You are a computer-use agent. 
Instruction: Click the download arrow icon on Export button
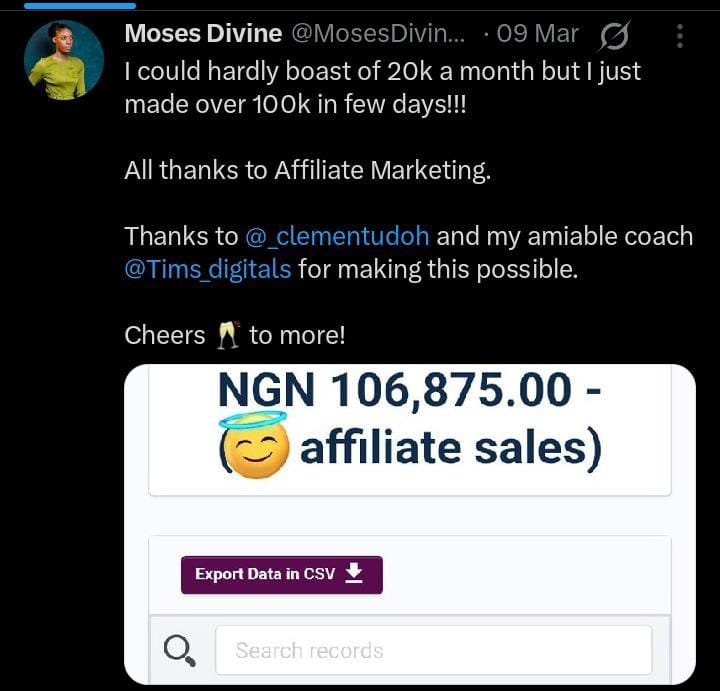pyautogui.click(x=354, y=572)
